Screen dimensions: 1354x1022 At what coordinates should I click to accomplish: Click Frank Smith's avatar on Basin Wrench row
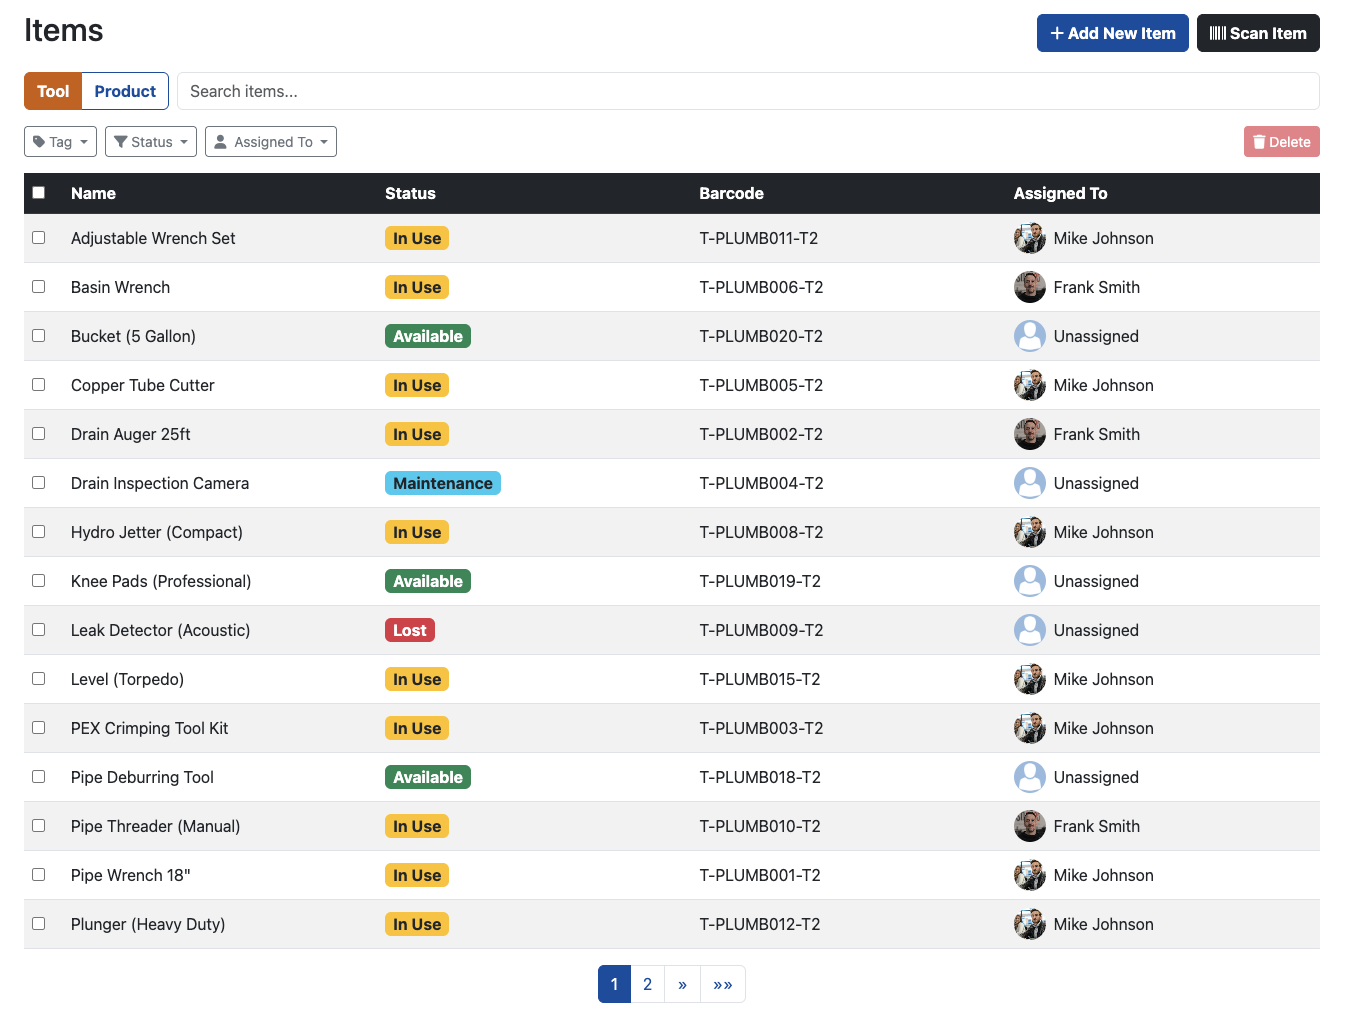tap(1029, 287)
